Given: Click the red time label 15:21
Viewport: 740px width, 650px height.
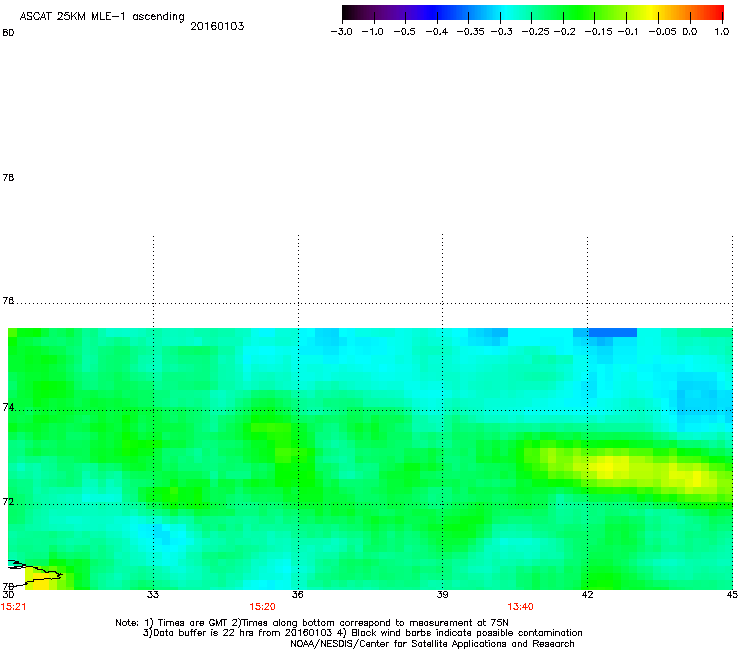Looking at the screenshot, I should [14, 607].
